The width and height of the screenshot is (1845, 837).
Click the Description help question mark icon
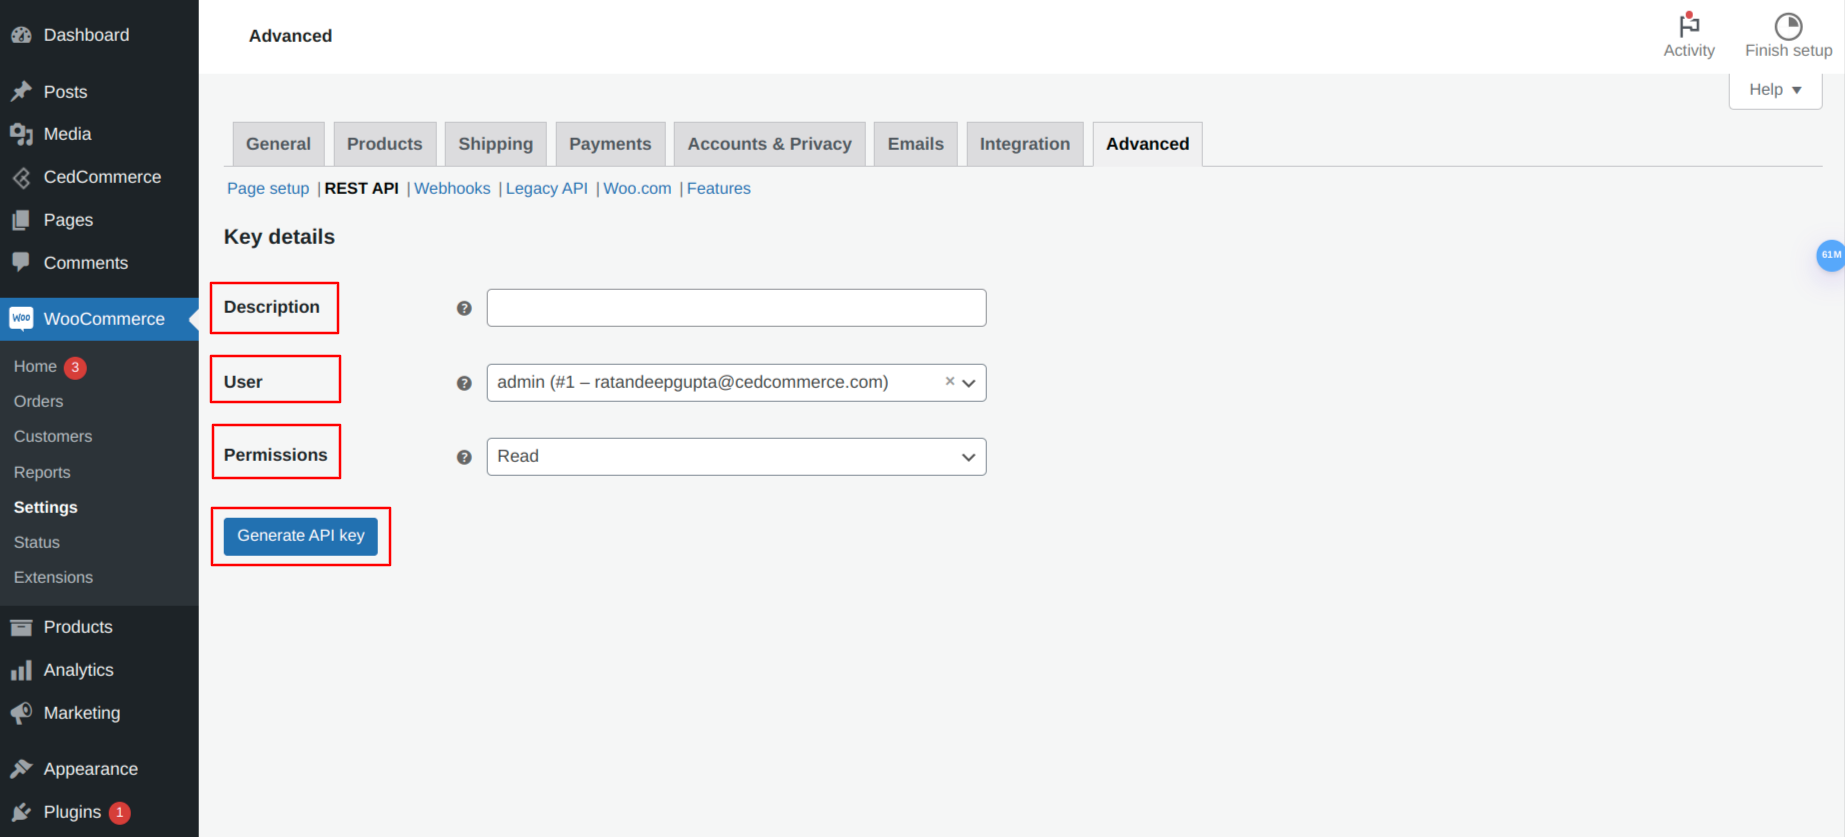[x=464, y=308]
